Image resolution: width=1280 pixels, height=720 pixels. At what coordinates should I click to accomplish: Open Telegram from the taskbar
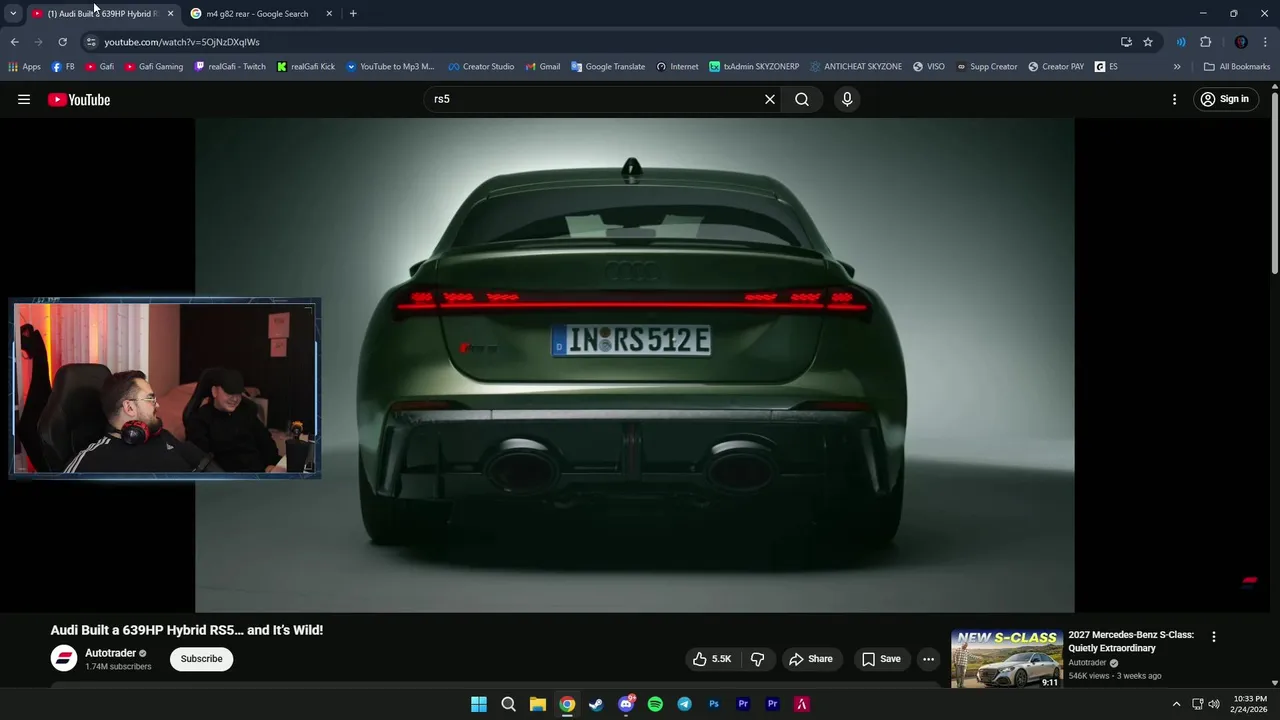pos(684,704)
